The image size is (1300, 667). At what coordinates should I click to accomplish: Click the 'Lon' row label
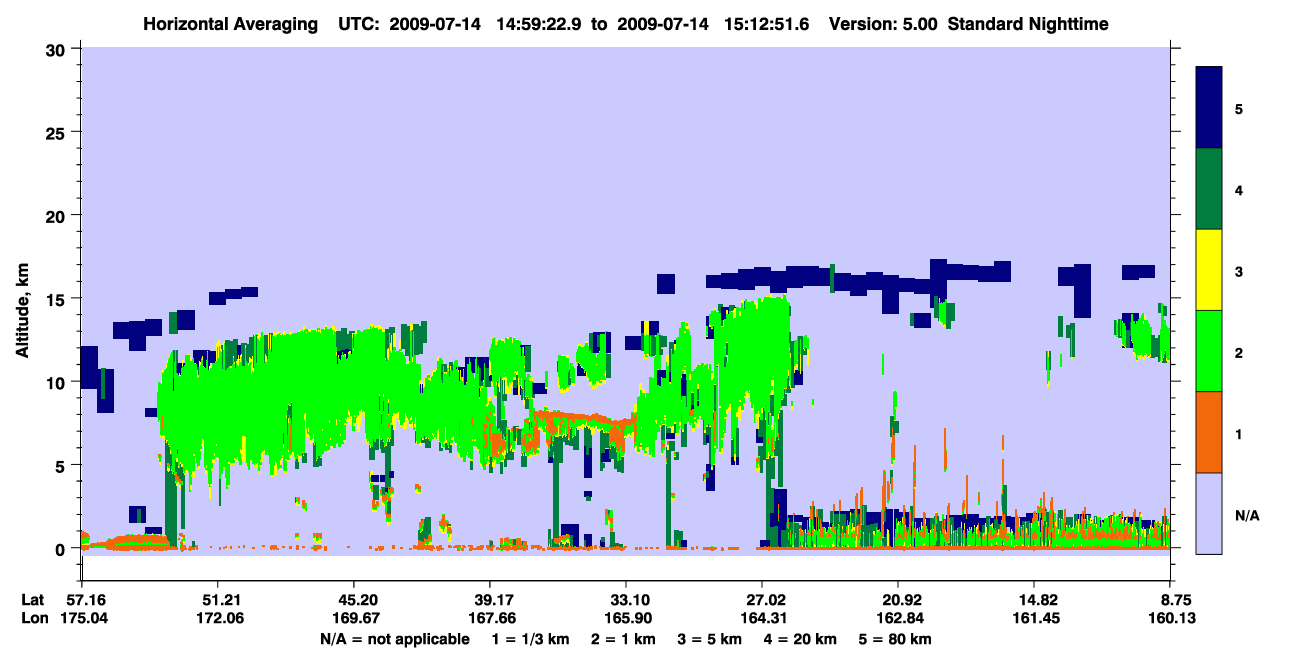pyautogui.click(x=34, y=619)
